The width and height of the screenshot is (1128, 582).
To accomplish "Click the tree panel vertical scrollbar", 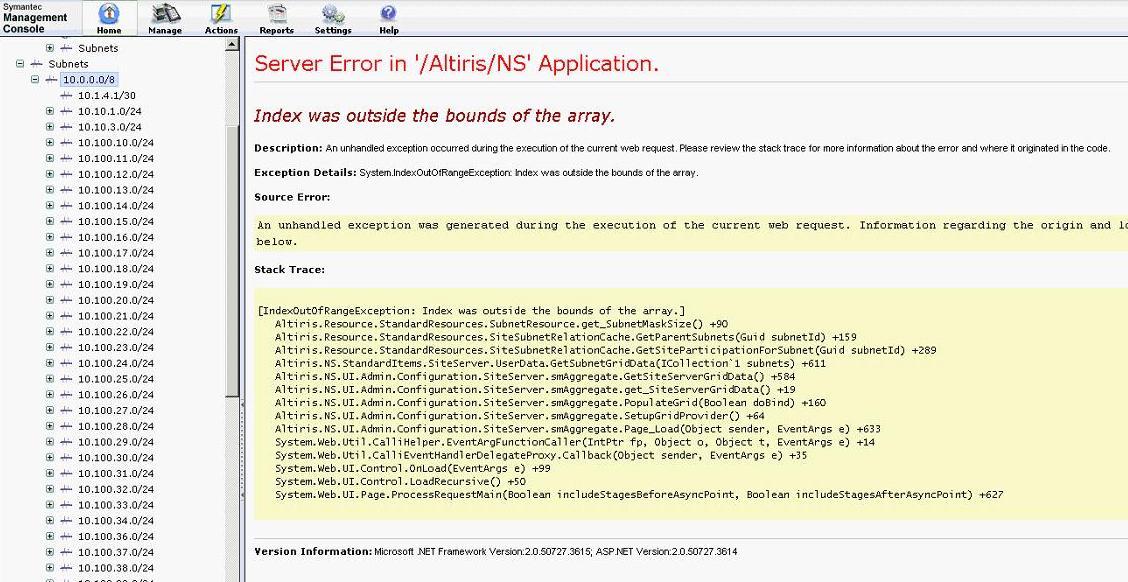I will tap(233, 250).
